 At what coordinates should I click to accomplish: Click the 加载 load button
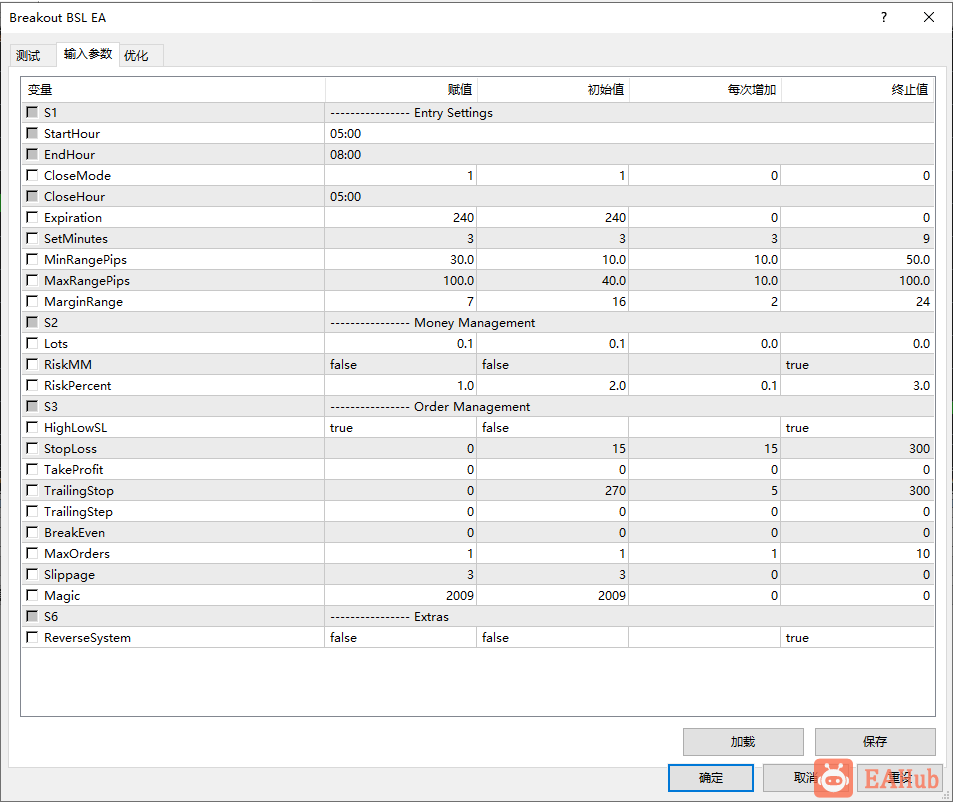pyautogui.click(x=743, y=741)
